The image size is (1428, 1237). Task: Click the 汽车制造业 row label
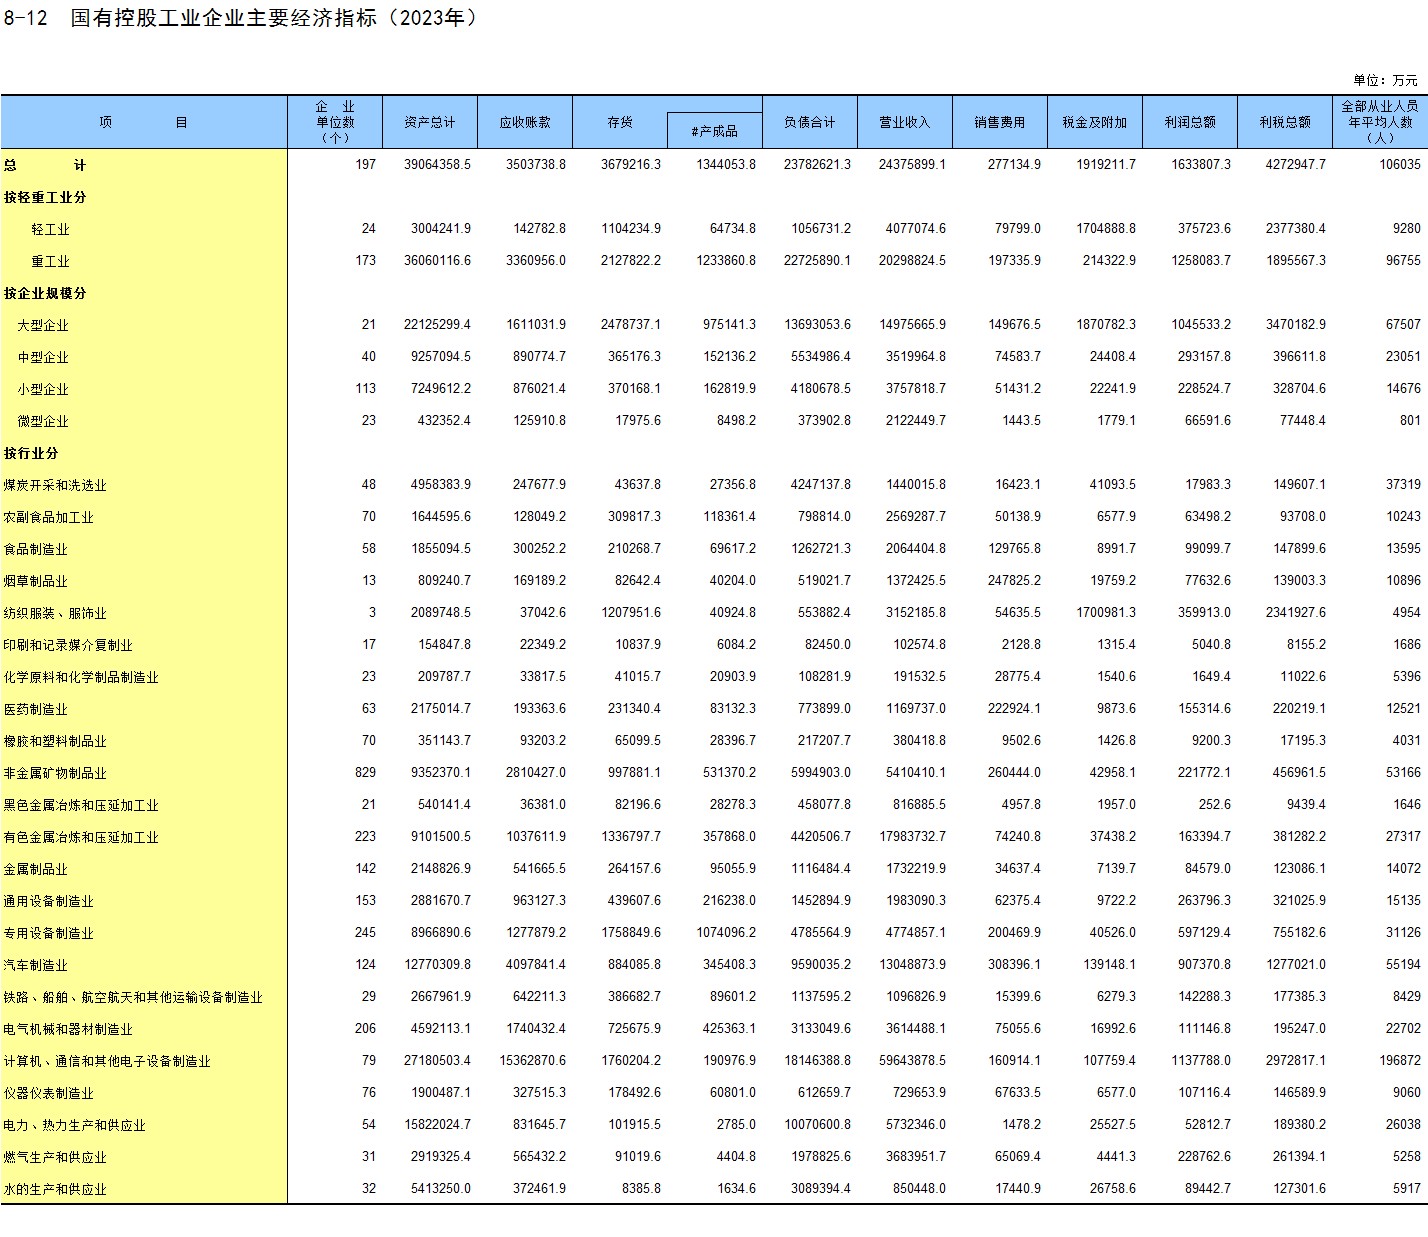point(36,965)
